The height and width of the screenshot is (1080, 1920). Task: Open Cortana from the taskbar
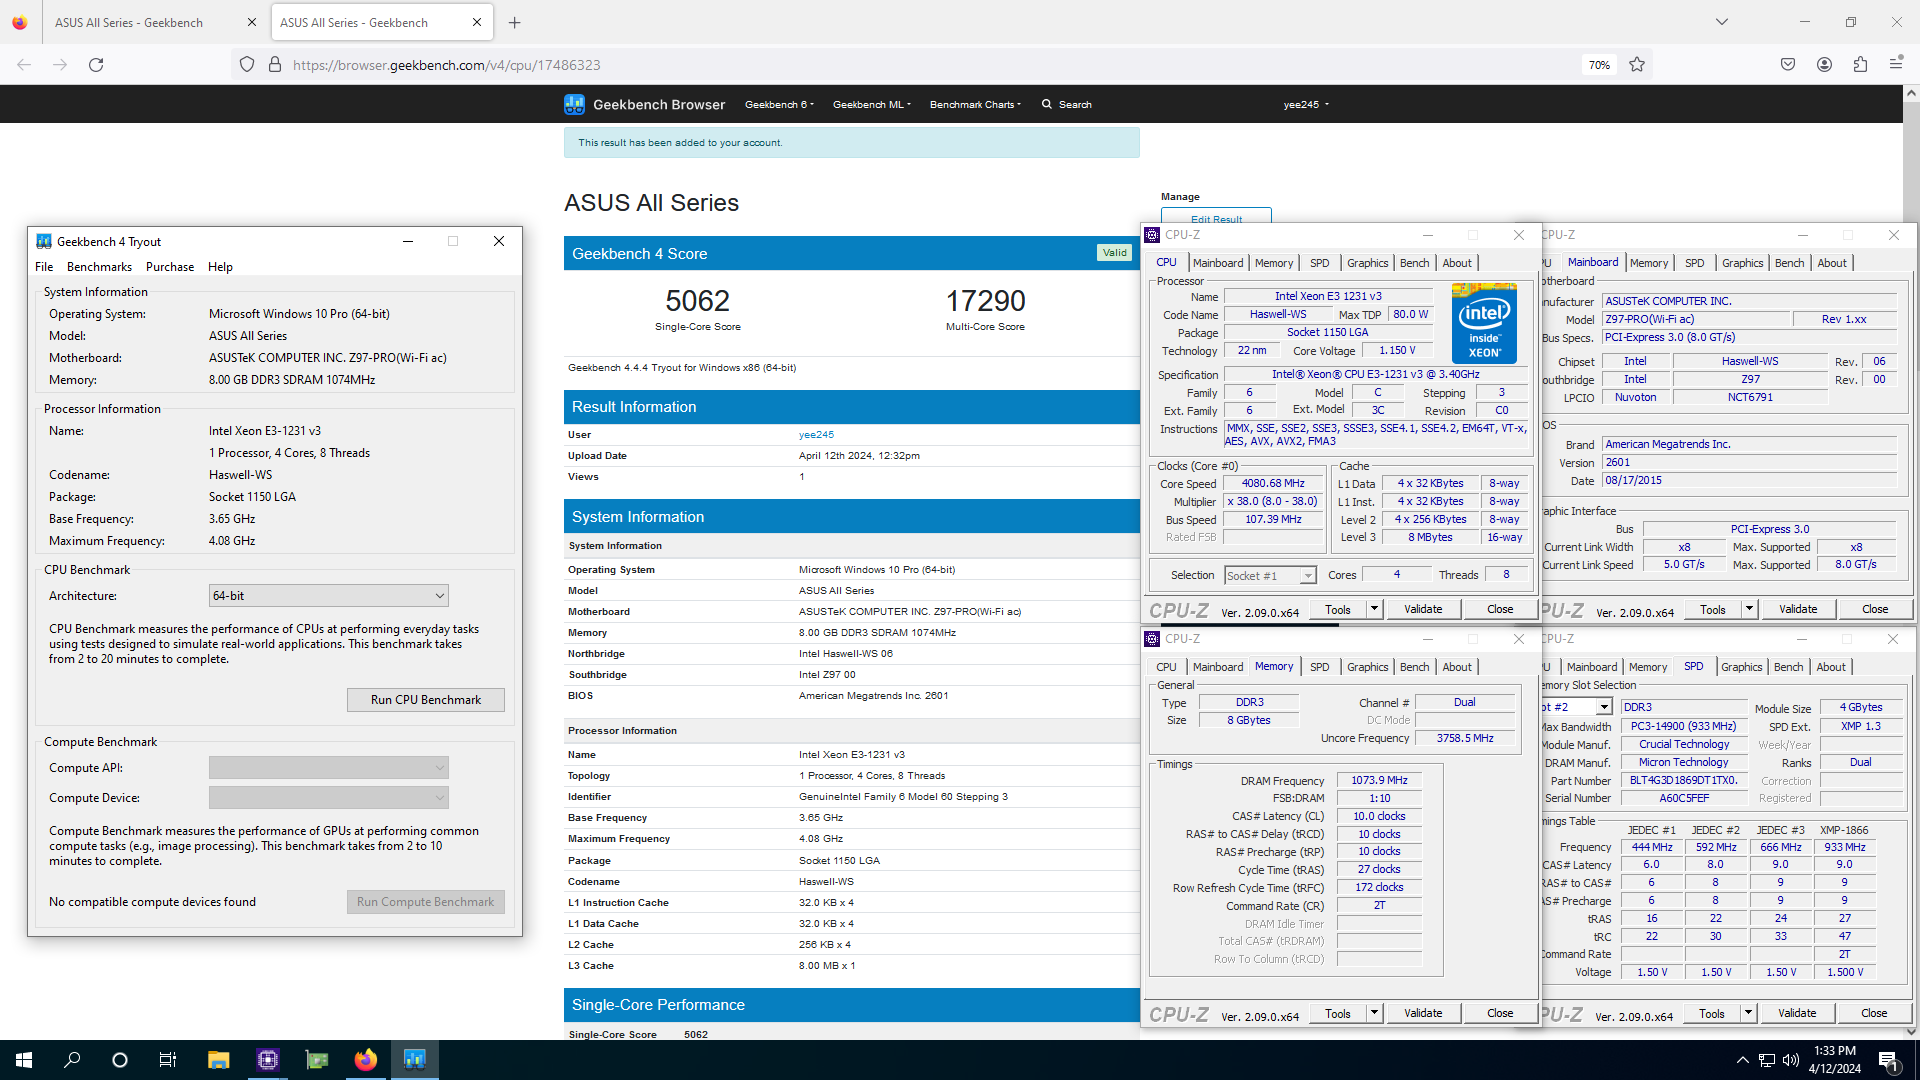pyautogui.click(x=120, y=1060)
